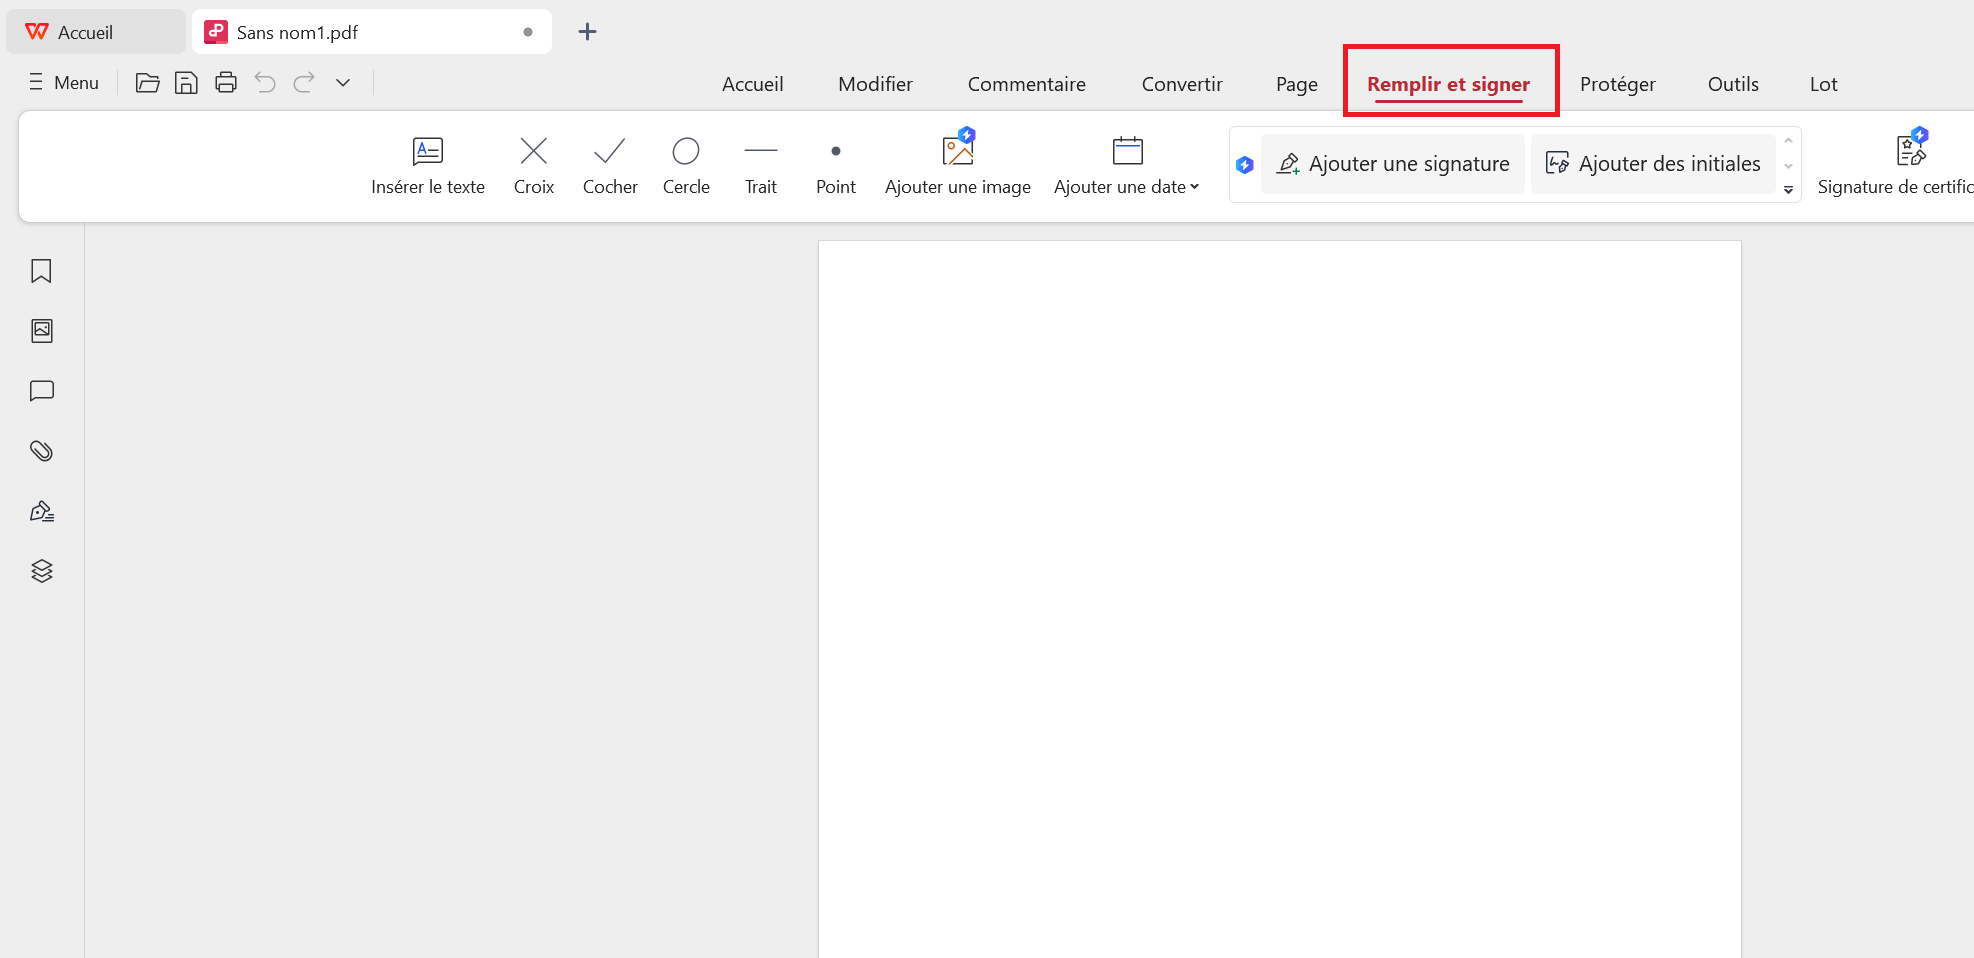1974x958 pixels.
Task: Open the attachments paperclip panel
Action: coord(41,451)
